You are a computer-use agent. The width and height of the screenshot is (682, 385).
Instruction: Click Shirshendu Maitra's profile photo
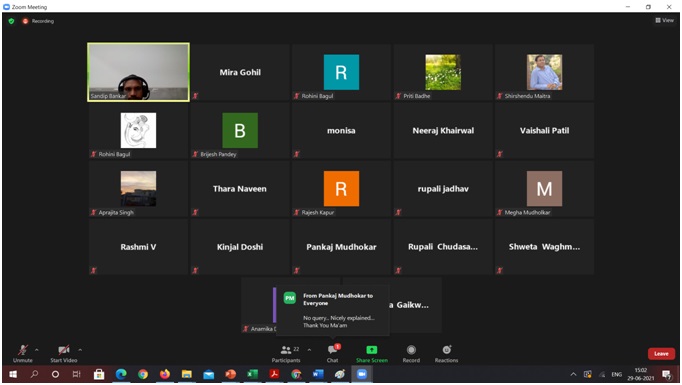(x=545, y=72)
